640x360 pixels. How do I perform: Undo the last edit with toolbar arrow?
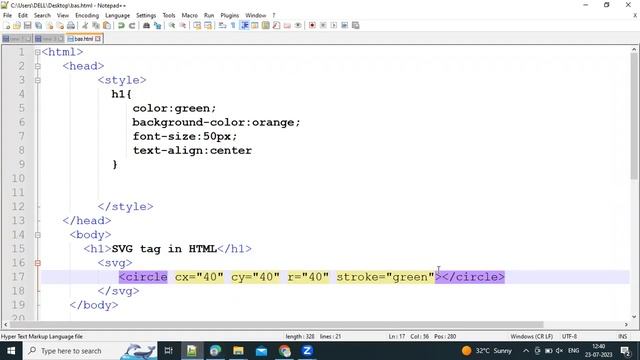121,25
